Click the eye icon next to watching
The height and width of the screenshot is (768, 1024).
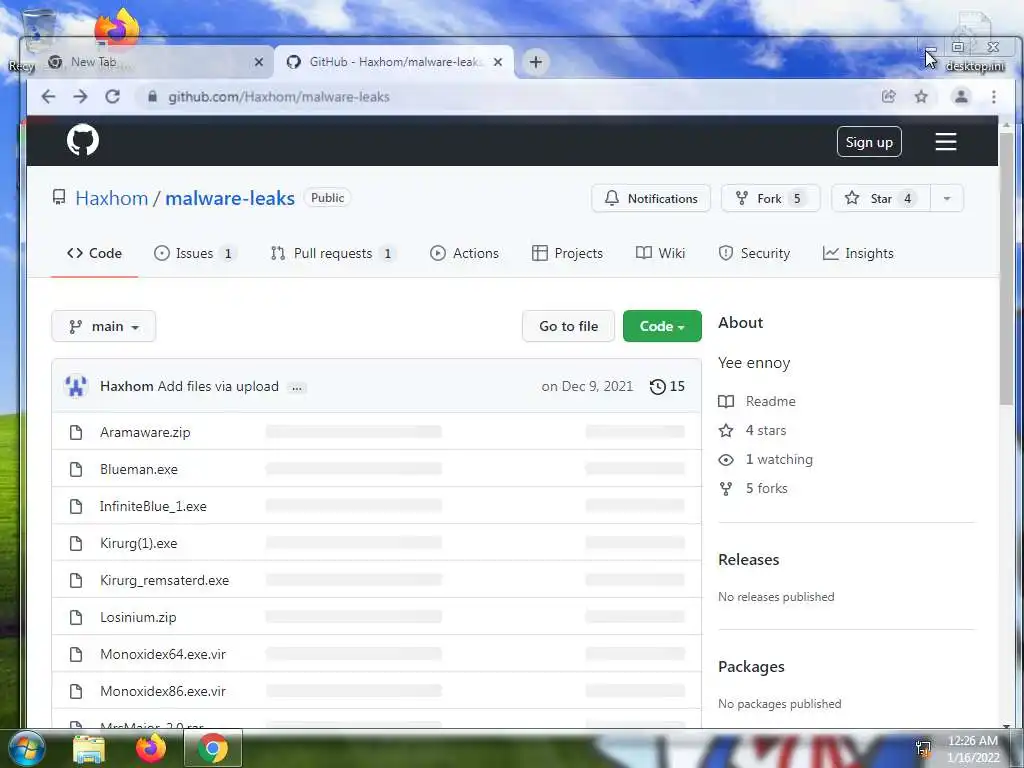[726, 460]
